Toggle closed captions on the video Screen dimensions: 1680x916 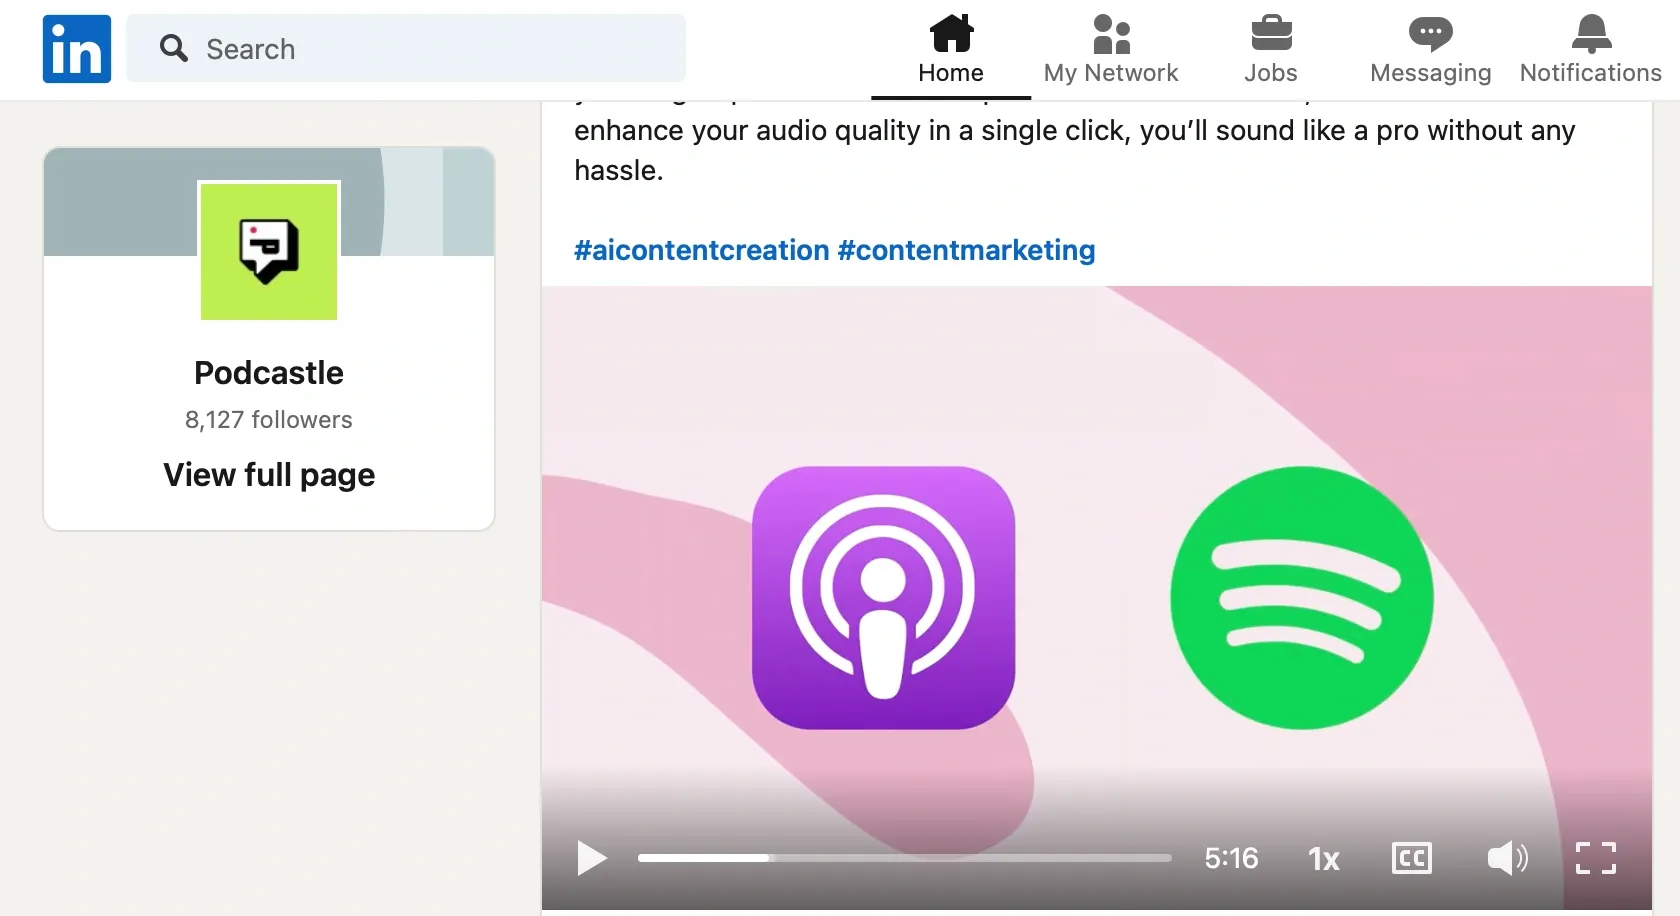point(1411,858)
